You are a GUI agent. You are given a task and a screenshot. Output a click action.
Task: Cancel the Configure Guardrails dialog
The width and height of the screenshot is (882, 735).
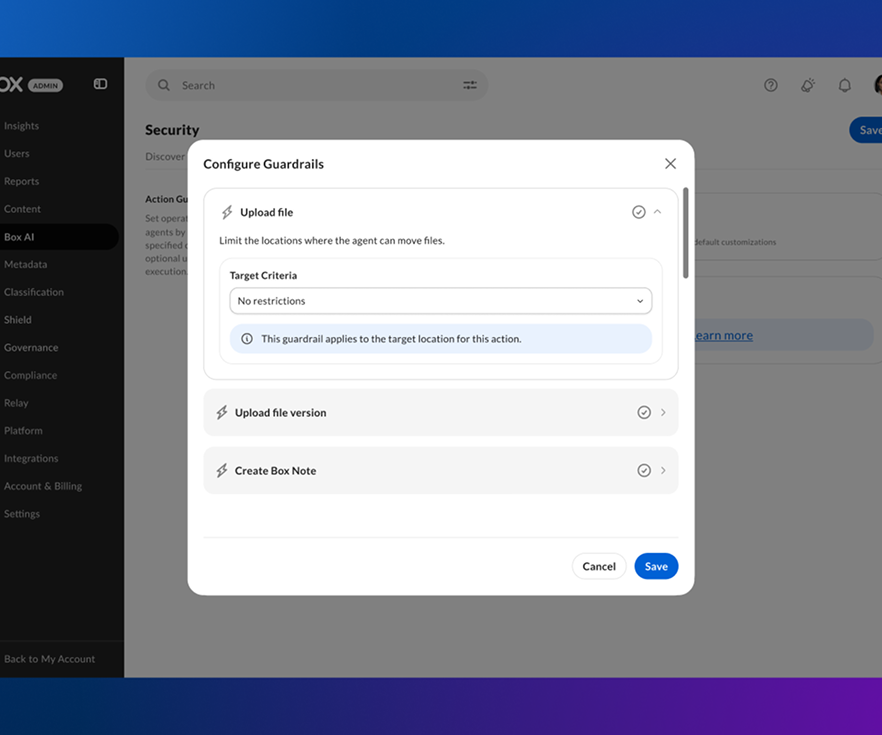[x=598, y=566]
